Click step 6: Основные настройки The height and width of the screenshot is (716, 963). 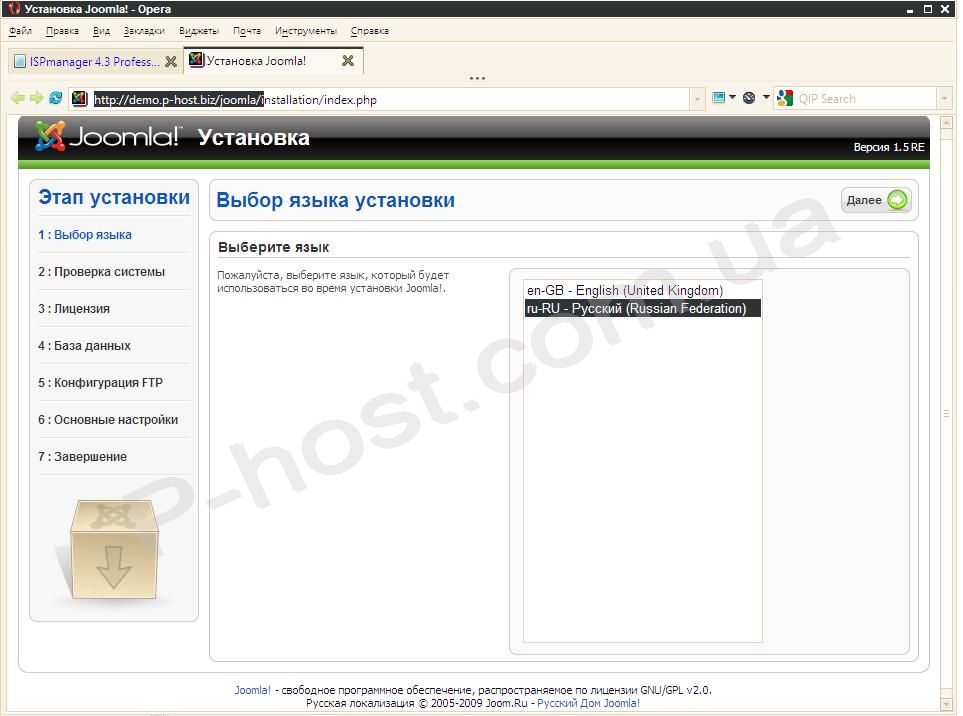tap(108, 419)
